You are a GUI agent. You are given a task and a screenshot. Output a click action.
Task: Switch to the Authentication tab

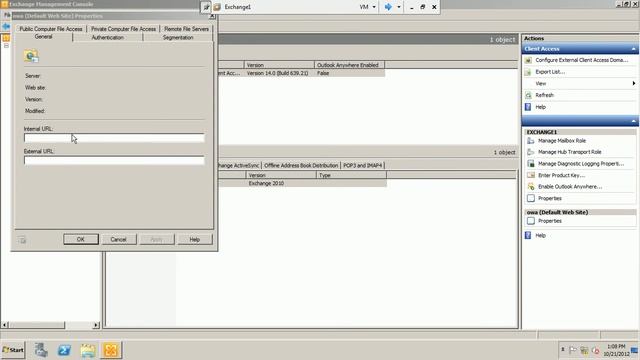point(107,38)
